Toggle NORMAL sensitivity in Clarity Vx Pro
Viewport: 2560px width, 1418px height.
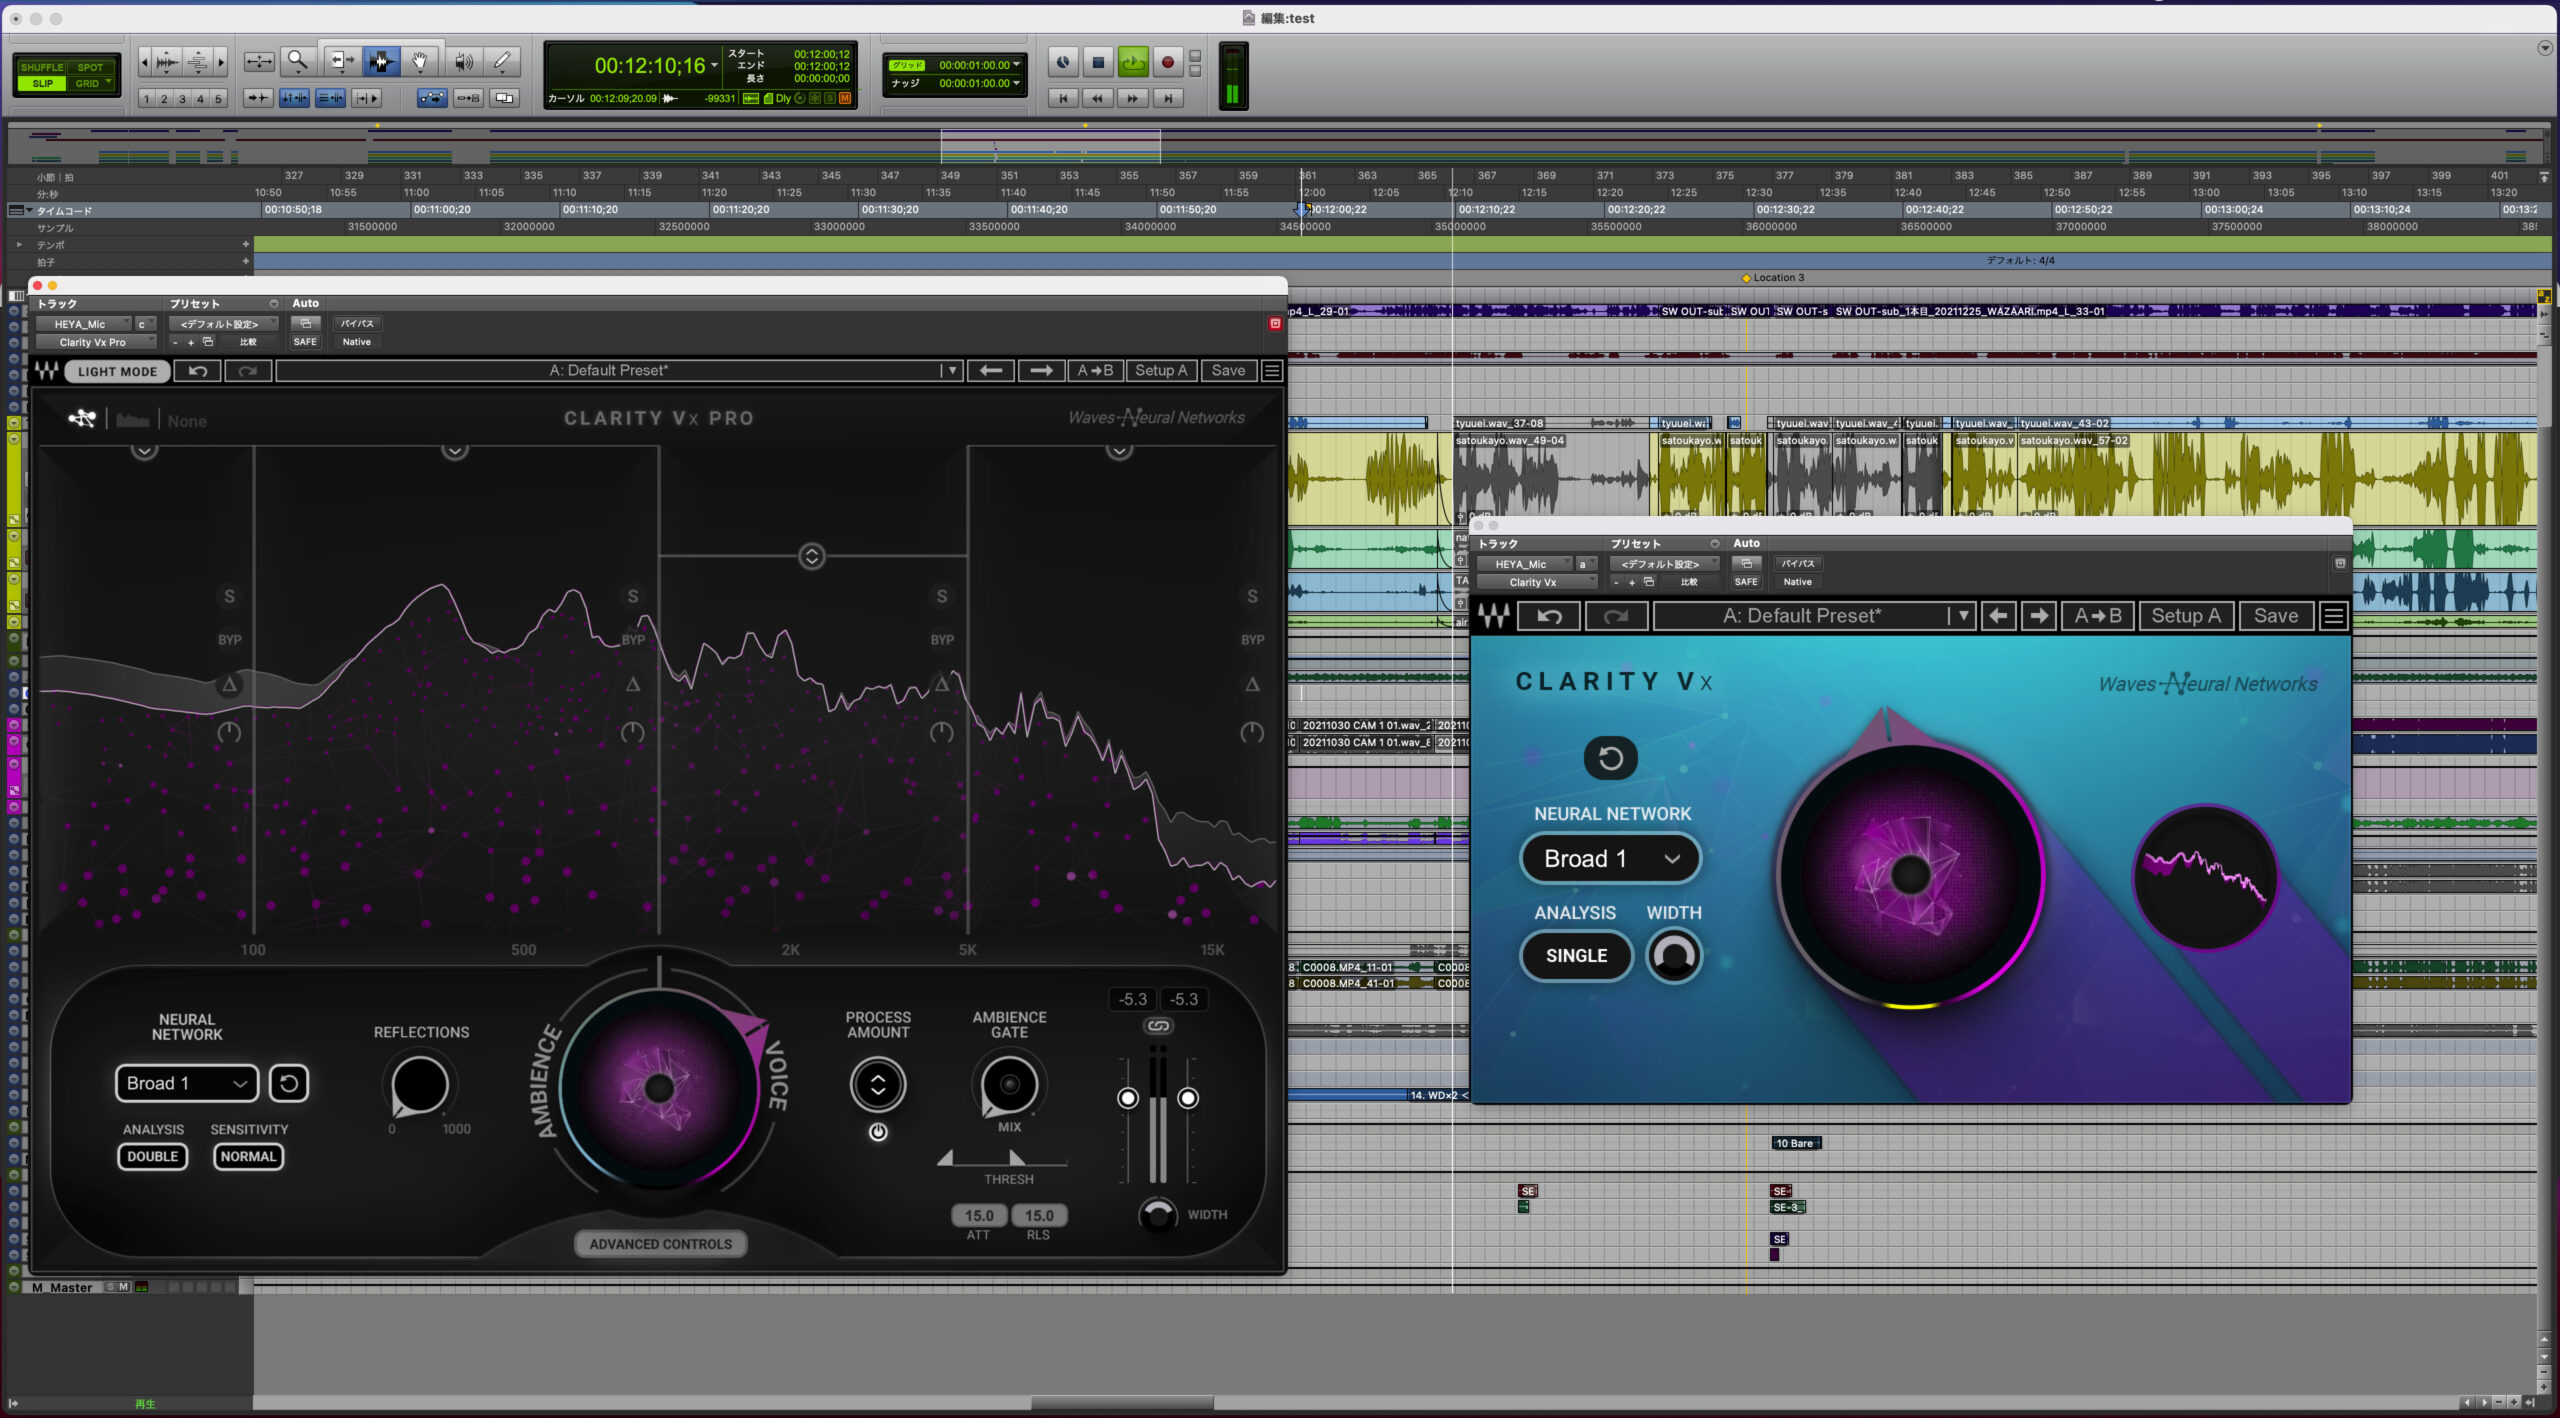click(x=248, y=1157)
